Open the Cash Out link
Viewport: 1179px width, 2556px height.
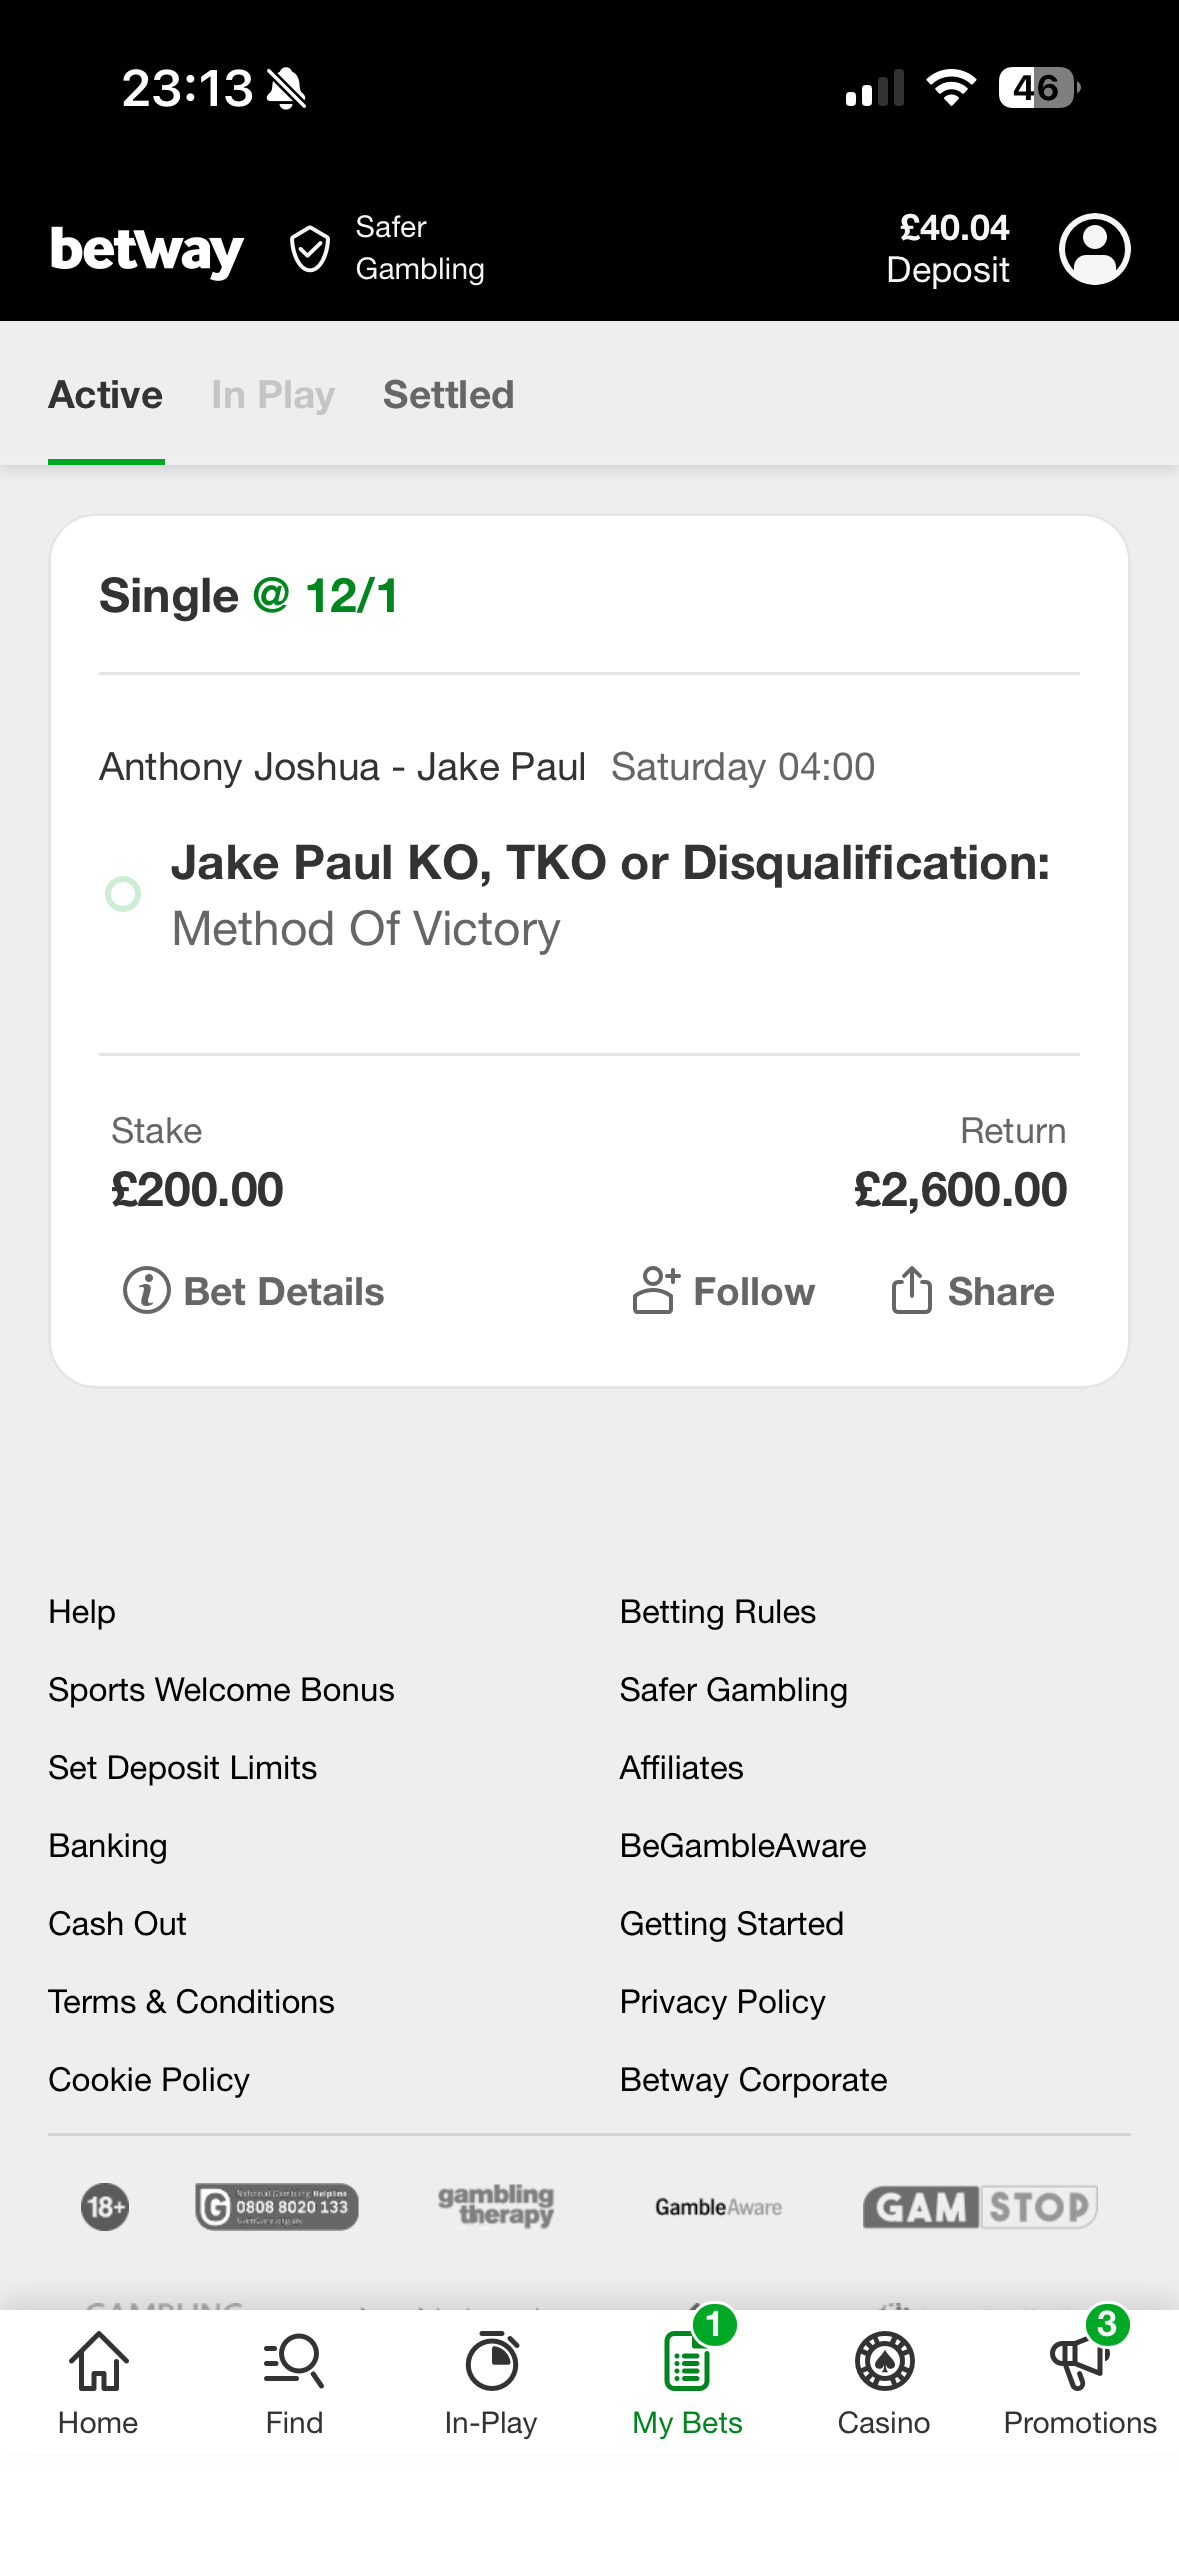[x=117, y=1924]
